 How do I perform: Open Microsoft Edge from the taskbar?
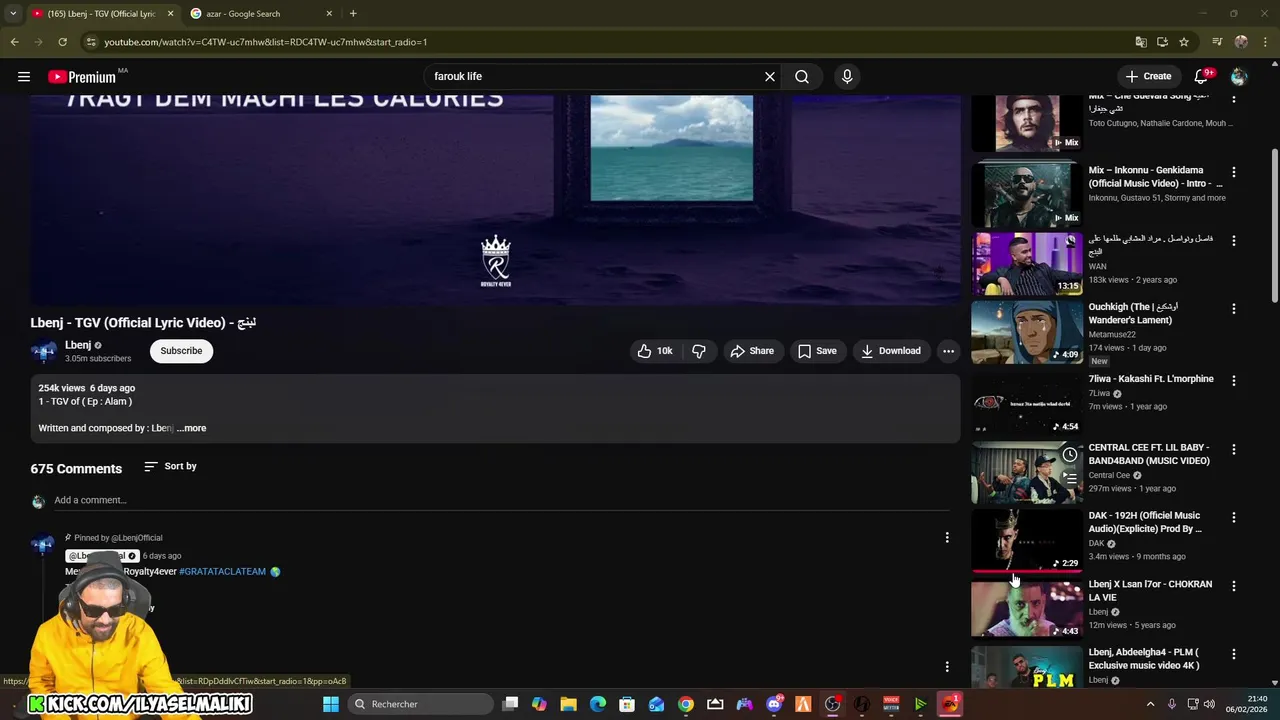598,704
